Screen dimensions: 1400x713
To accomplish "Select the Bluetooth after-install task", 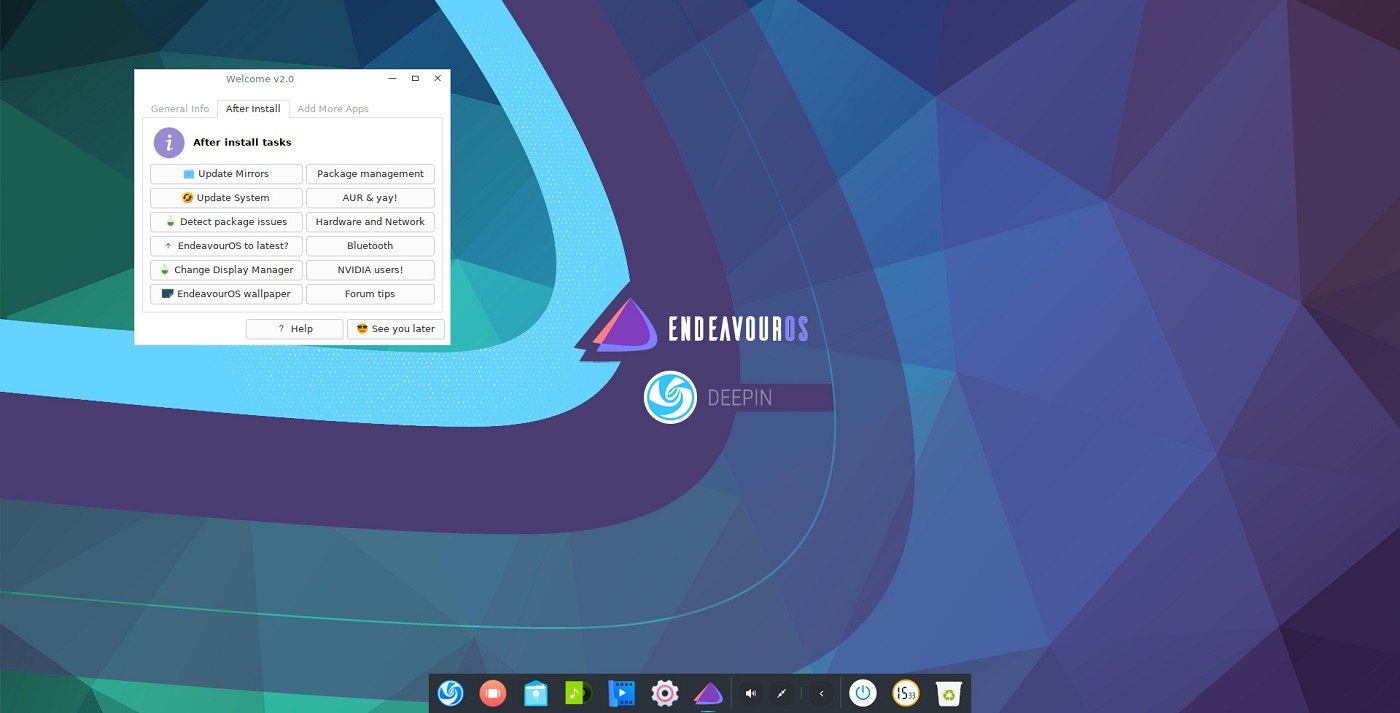I will [370, 245].
